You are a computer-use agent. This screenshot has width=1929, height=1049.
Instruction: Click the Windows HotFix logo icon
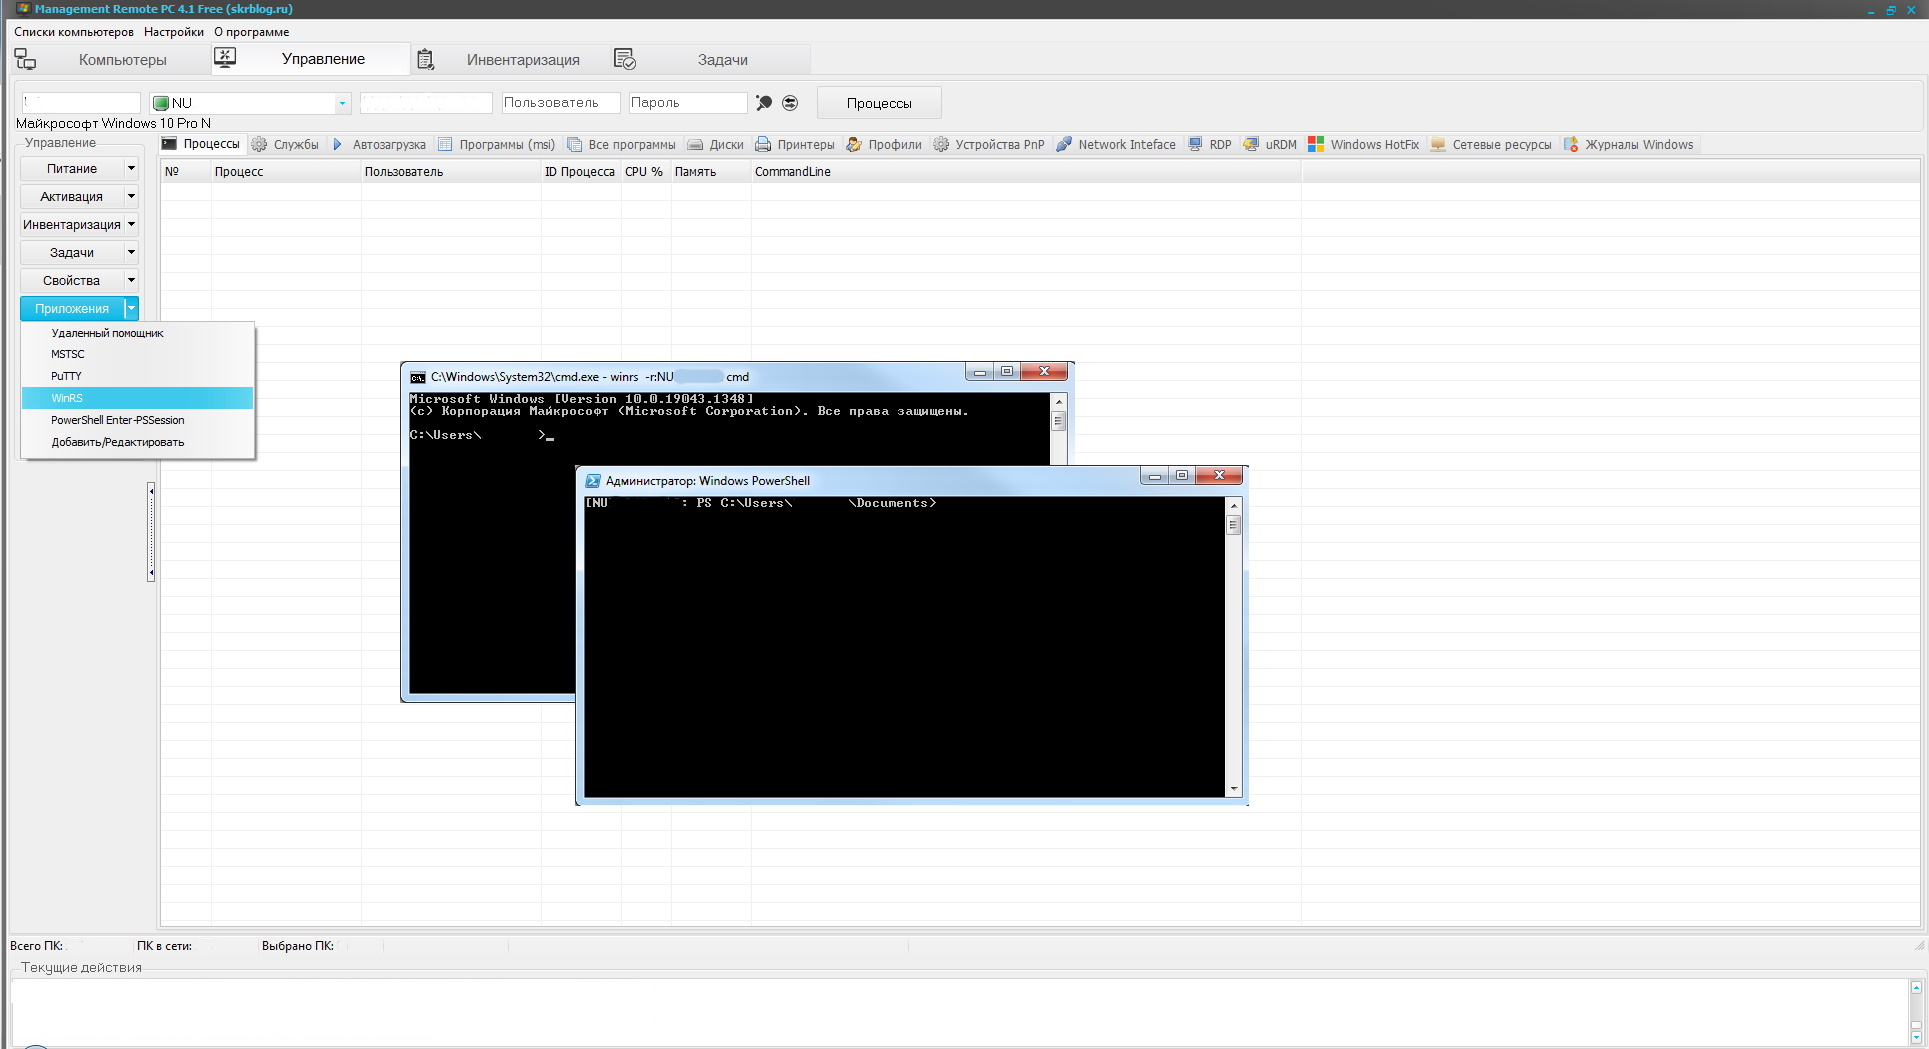[x=1316, y=144]
